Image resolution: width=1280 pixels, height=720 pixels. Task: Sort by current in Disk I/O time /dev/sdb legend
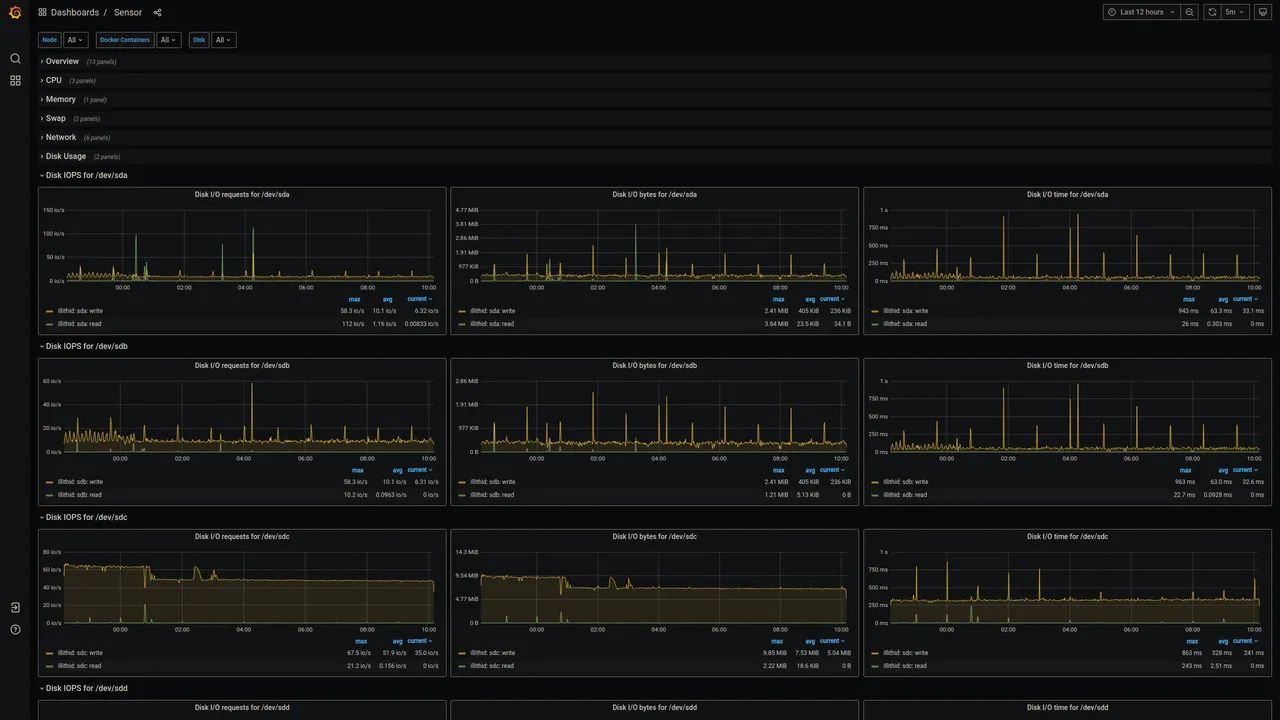click(1245, 470)
